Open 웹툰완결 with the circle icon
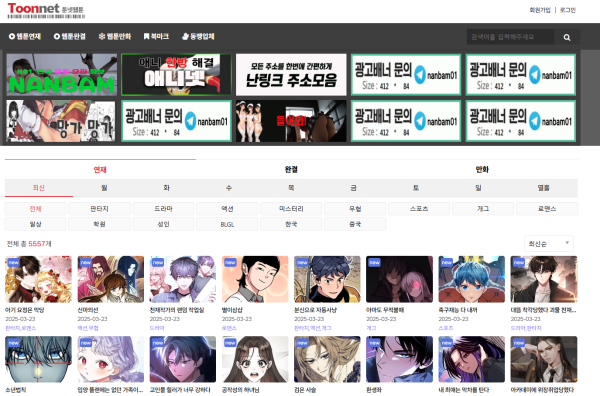Image resolution: width=600 pixels, height=396 pixels. click(70, 36)
